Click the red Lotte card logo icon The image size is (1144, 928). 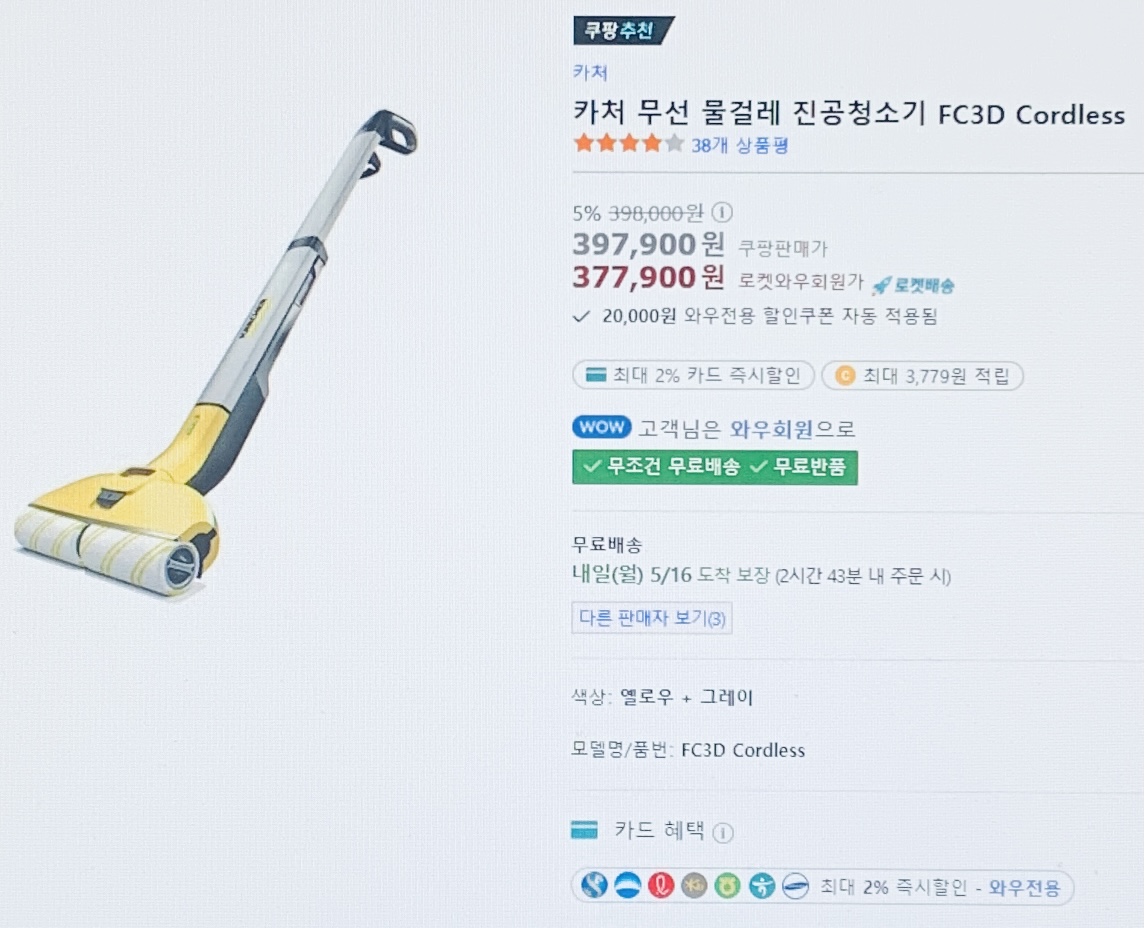coord(661,886)
